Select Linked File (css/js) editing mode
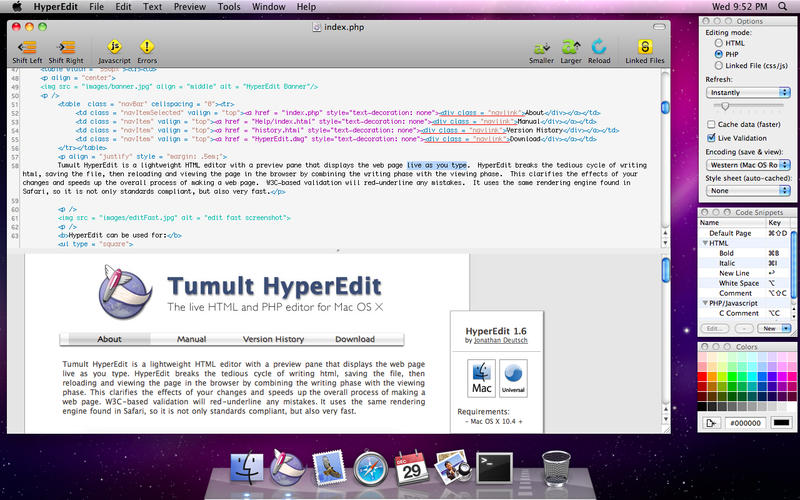Image resolution: width=800 pixels, height=500 pixels. (718, 65)
